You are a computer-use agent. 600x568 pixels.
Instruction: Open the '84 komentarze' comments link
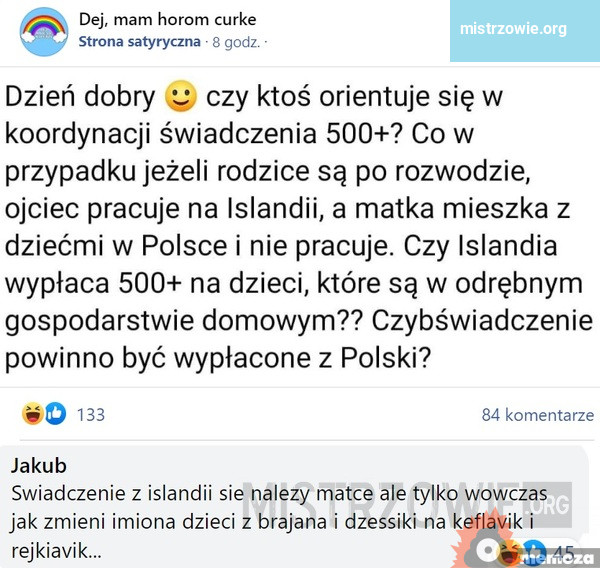[537, 414]
